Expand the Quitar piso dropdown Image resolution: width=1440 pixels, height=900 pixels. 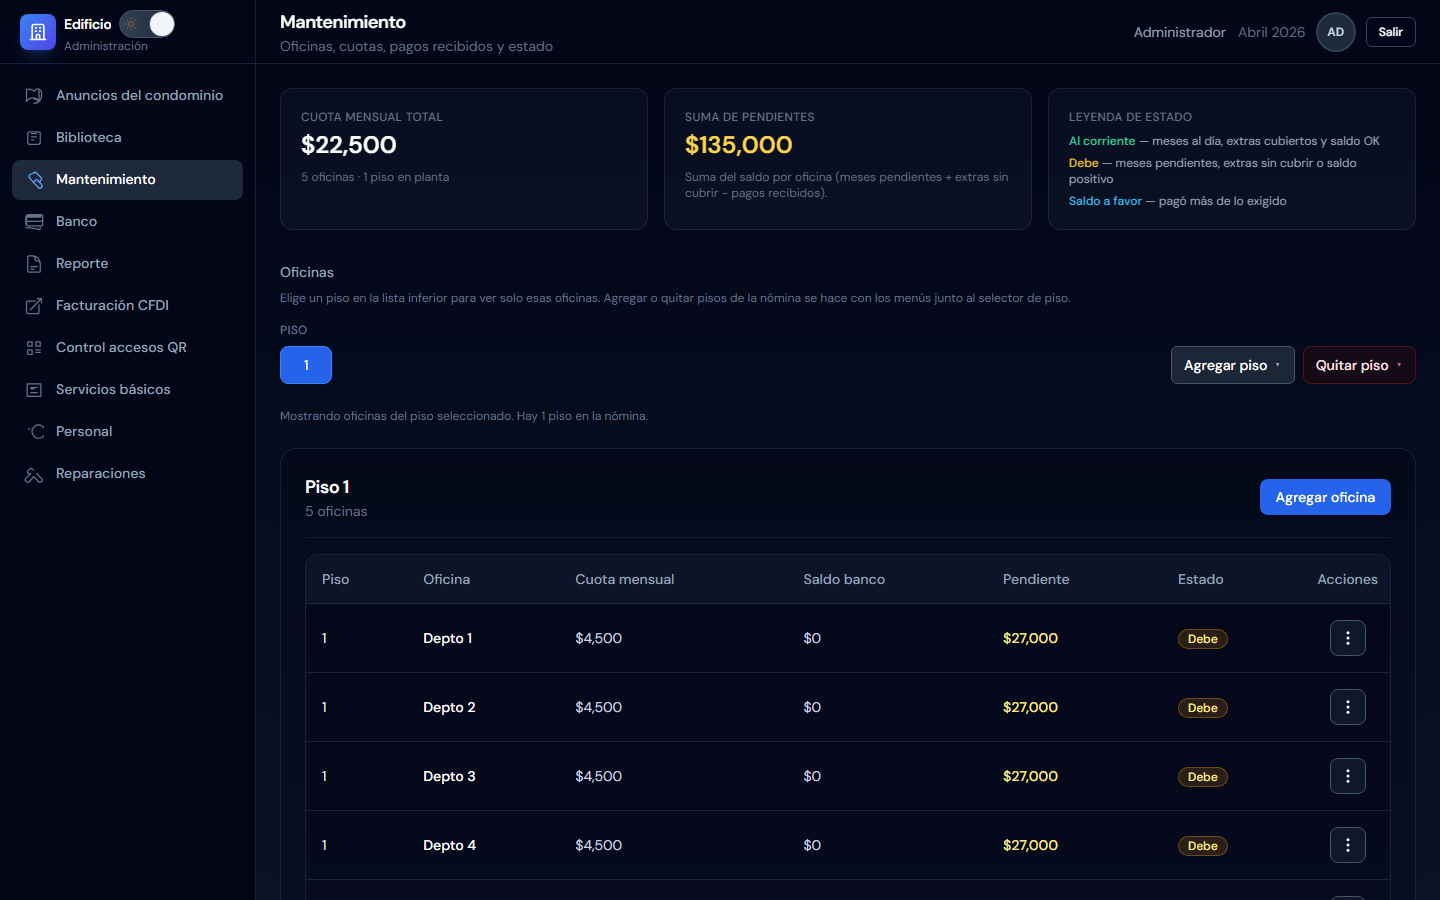[1359, 365]
